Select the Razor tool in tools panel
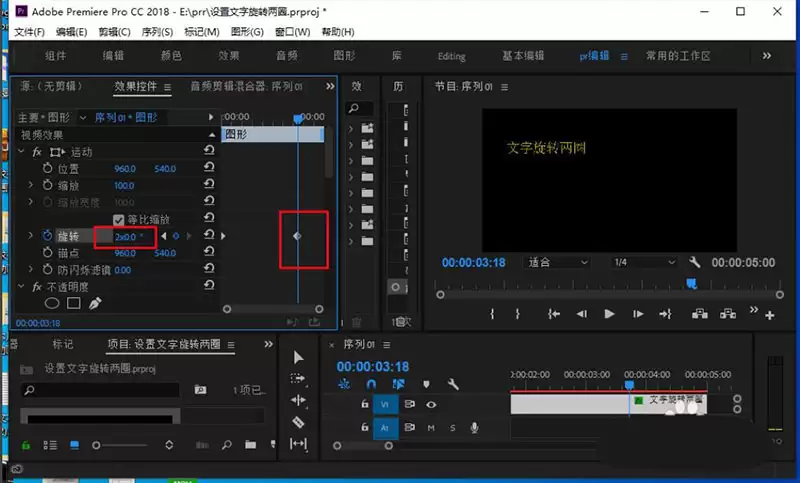This screenshot has width=800, height=483. coord(298,422)
